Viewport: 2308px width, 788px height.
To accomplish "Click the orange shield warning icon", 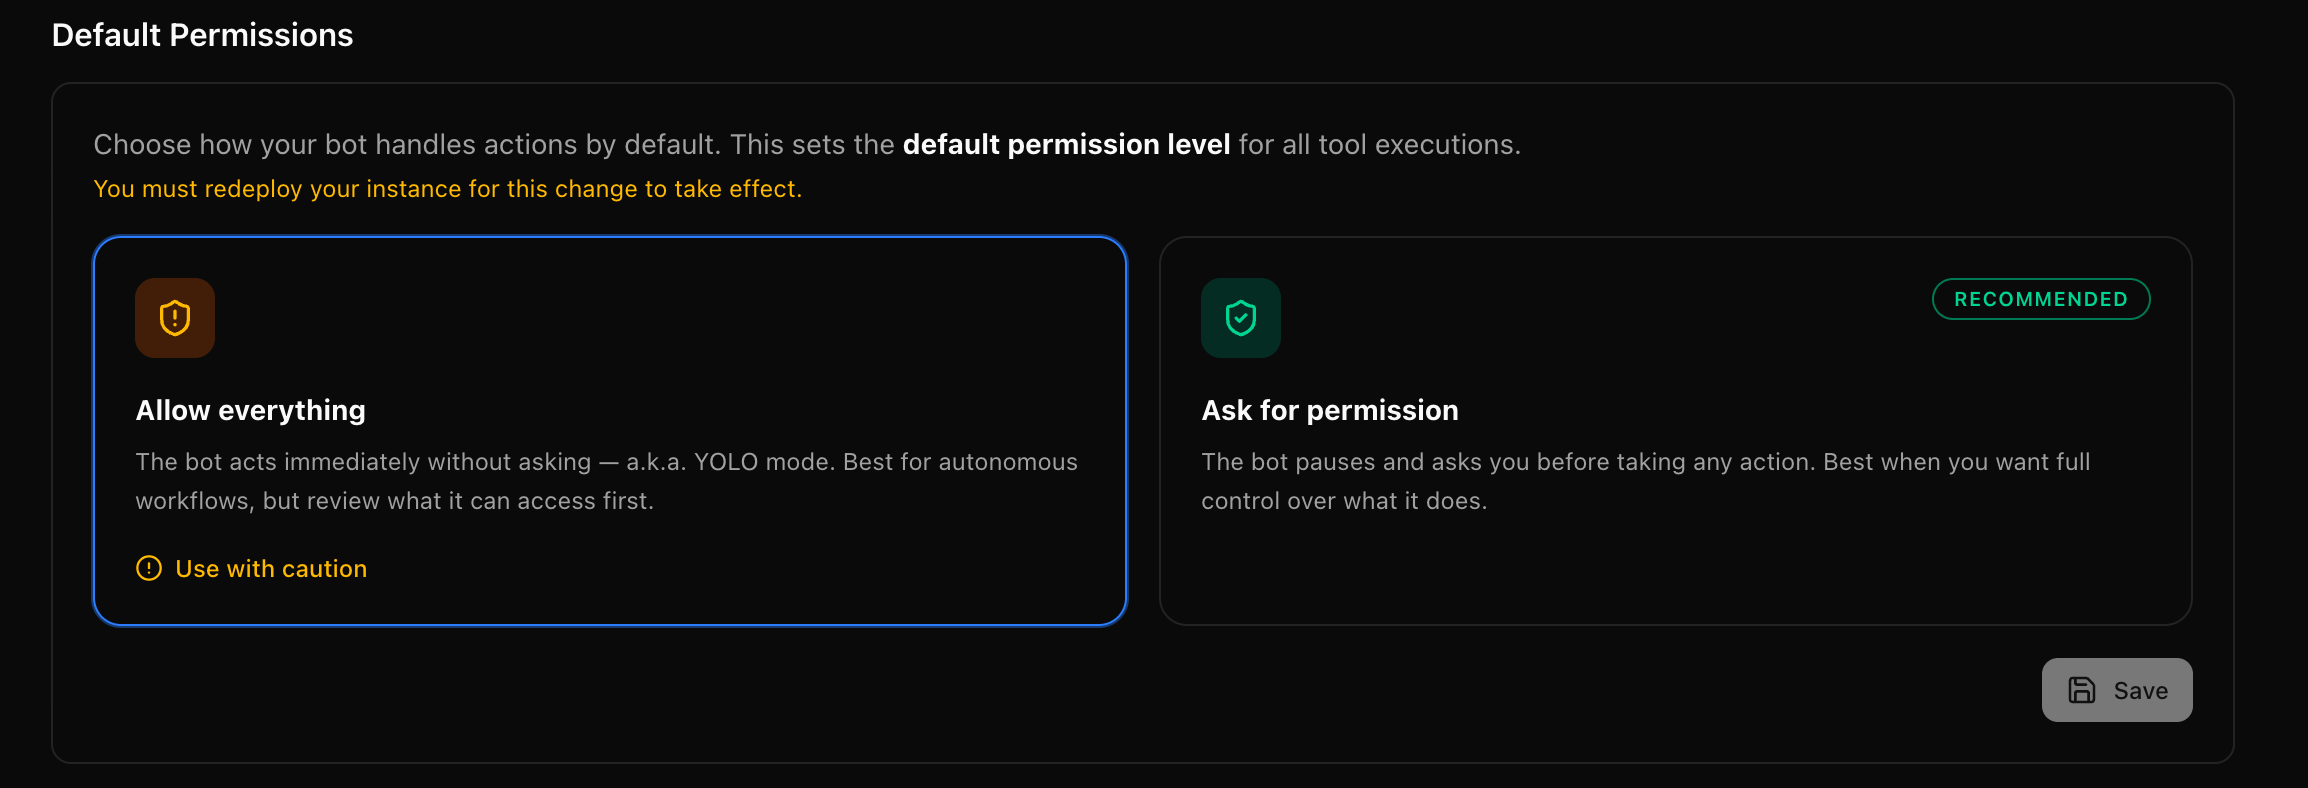I will [175, 318].
